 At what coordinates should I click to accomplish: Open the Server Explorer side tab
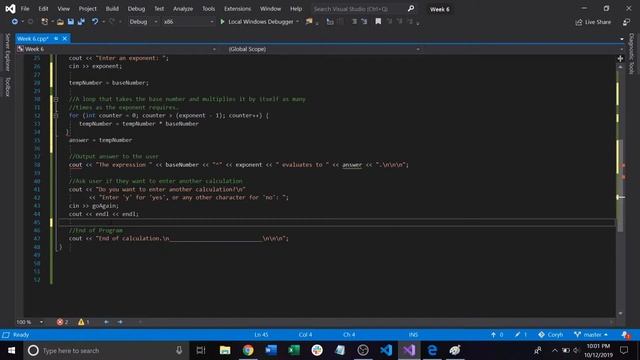click(7, 52)
